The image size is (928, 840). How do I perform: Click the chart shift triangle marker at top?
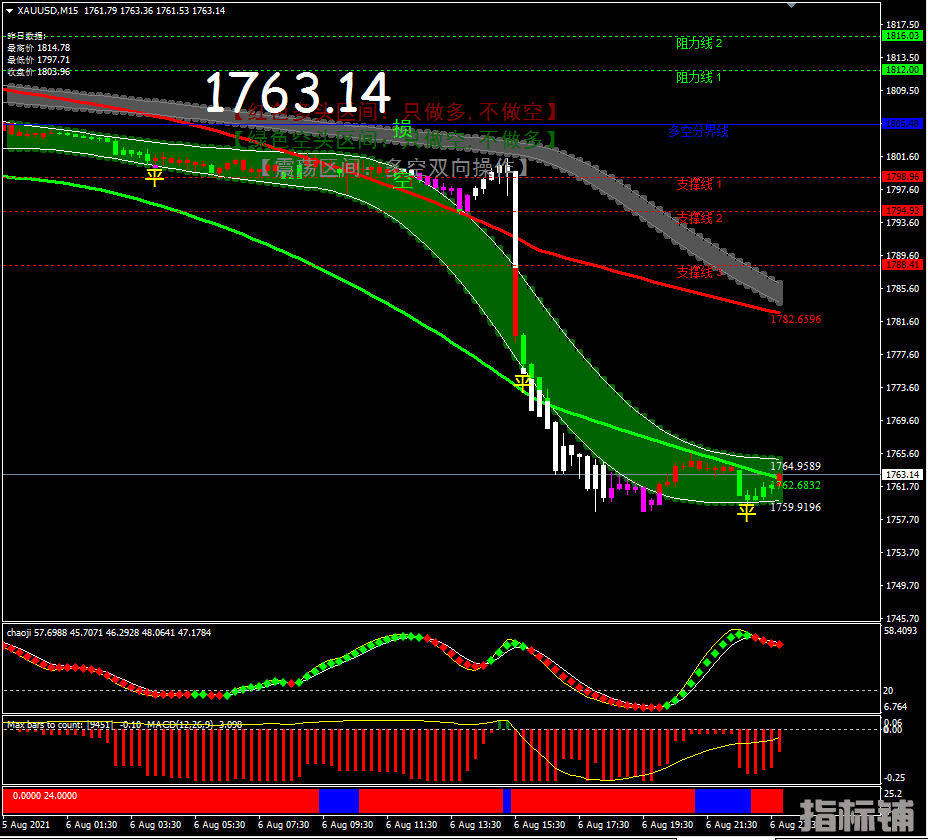click(x=791, y=5)
